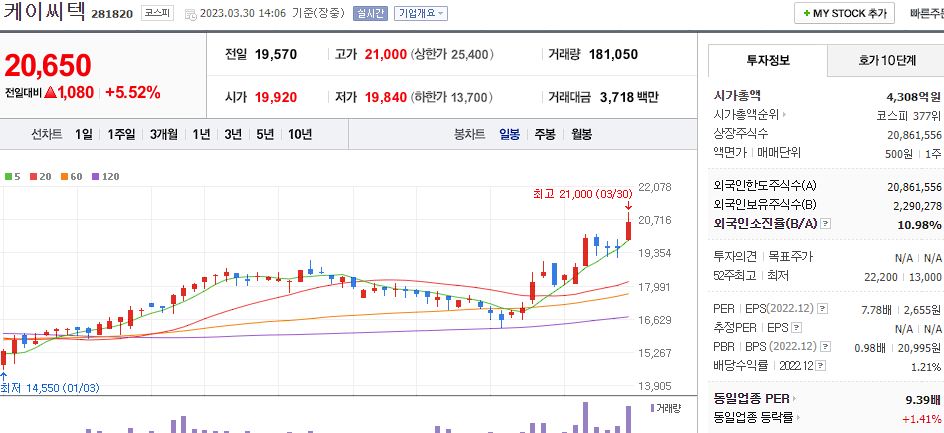Expand the 시가총액순위 arrow link

[x=784, y=114]
